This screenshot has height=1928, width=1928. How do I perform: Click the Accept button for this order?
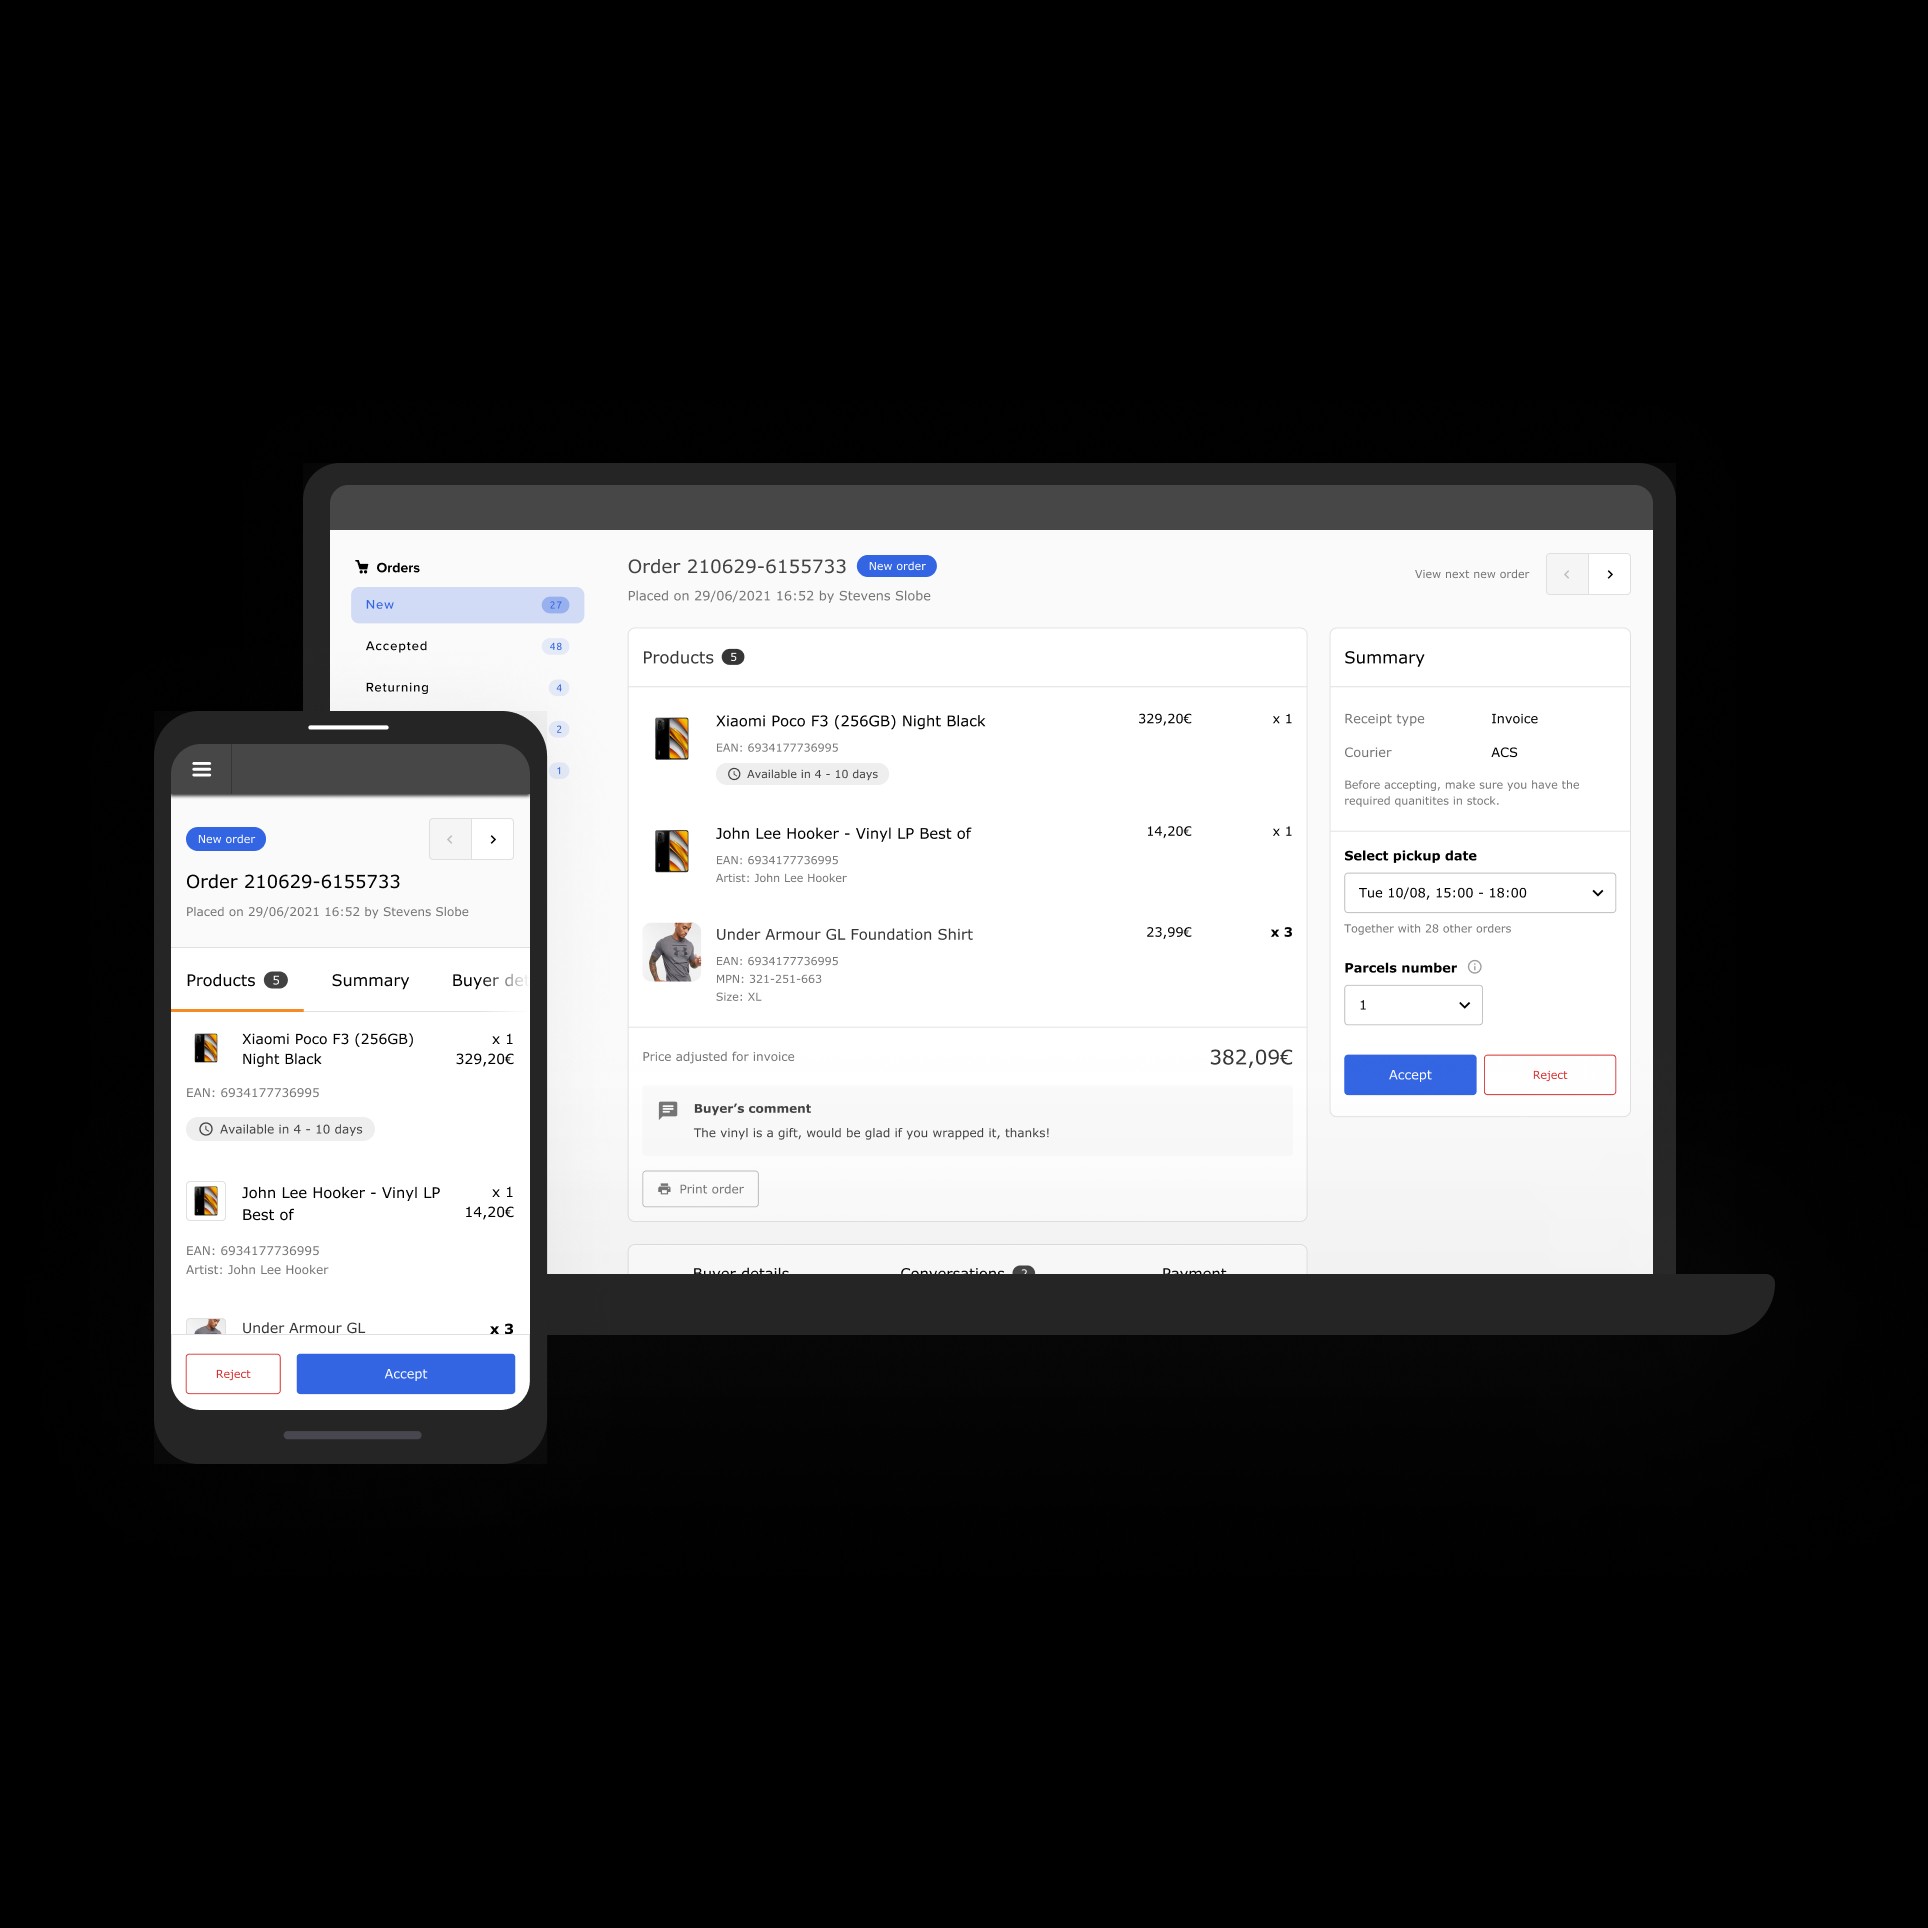pyautogui.click(x=1407, y=1073)
